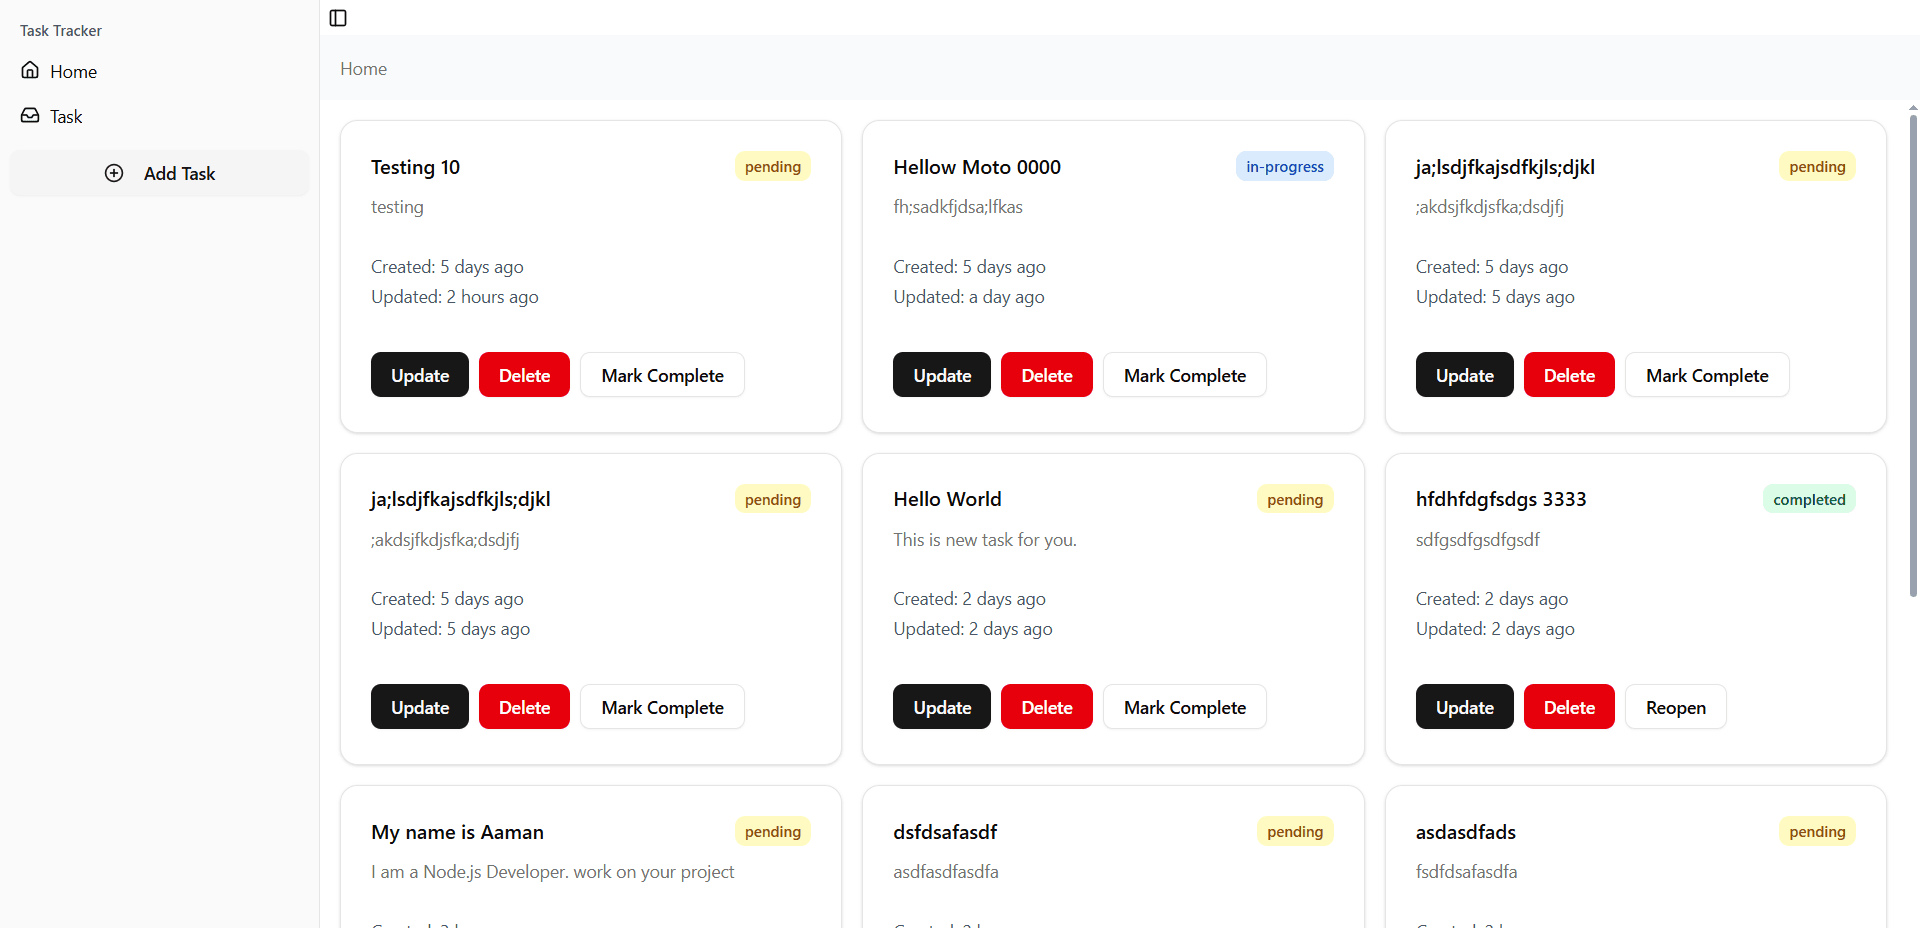Update the Hello World task
This screenshot has height=928, width=1920.
[942, 707]
